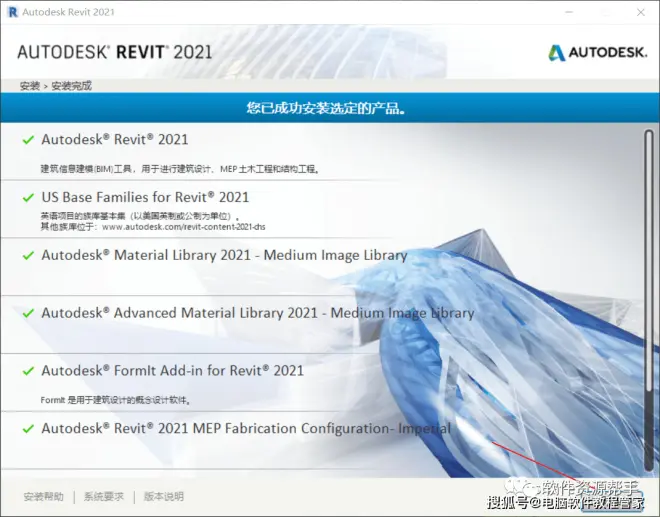Click the BIM tool description under Revit 2021
Image resolution: width=660 pixels, height=517 pixels.
(x=180, y=169)
